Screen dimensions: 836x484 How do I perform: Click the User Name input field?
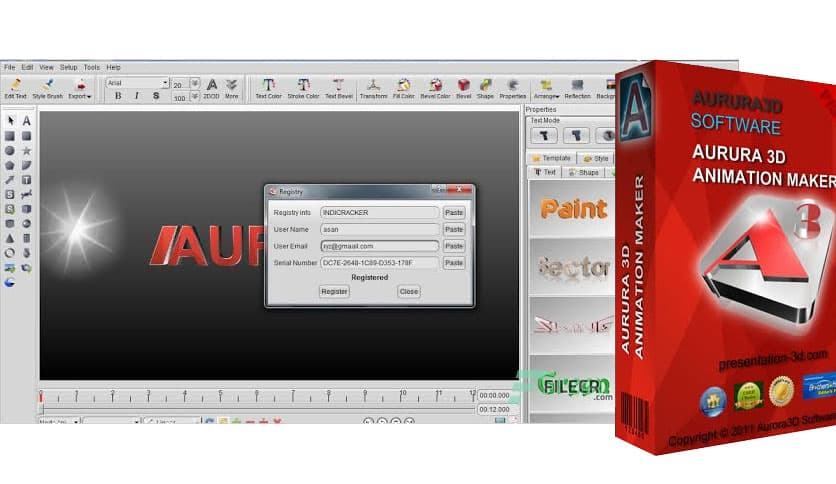pyautogui.click(x=380, y=229)
